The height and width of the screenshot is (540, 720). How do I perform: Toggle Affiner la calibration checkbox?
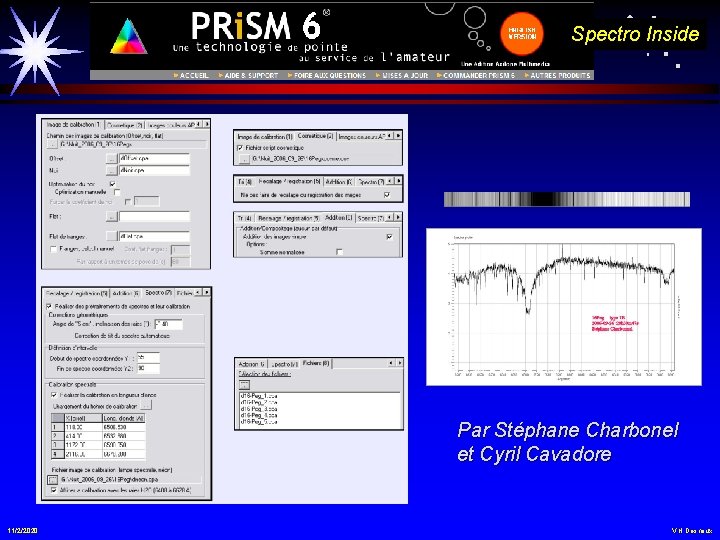tap(54, 490)
